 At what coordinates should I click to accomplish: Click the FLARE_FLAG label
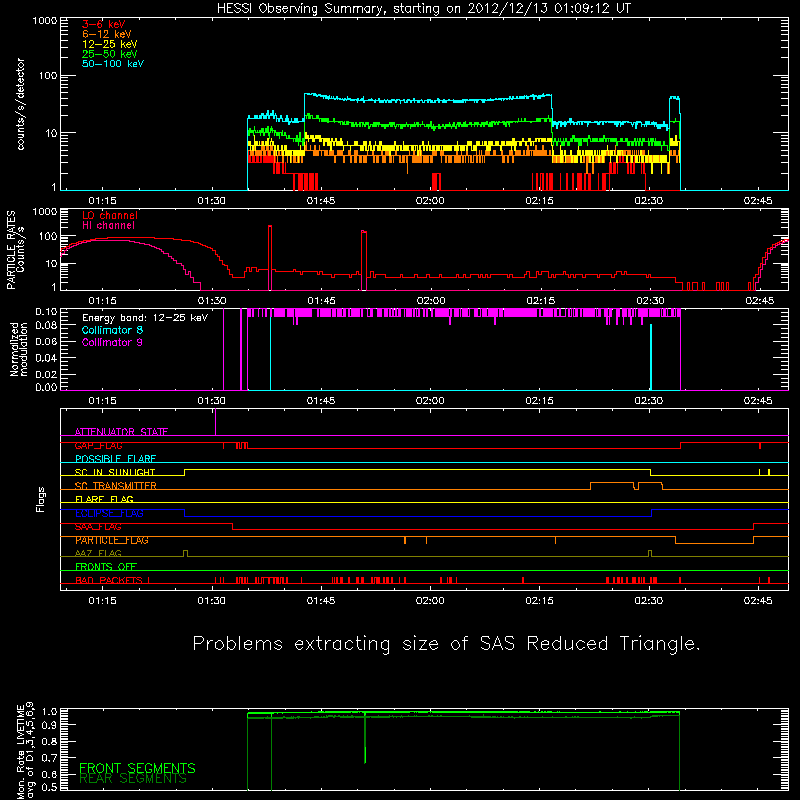tap(104, 499)
